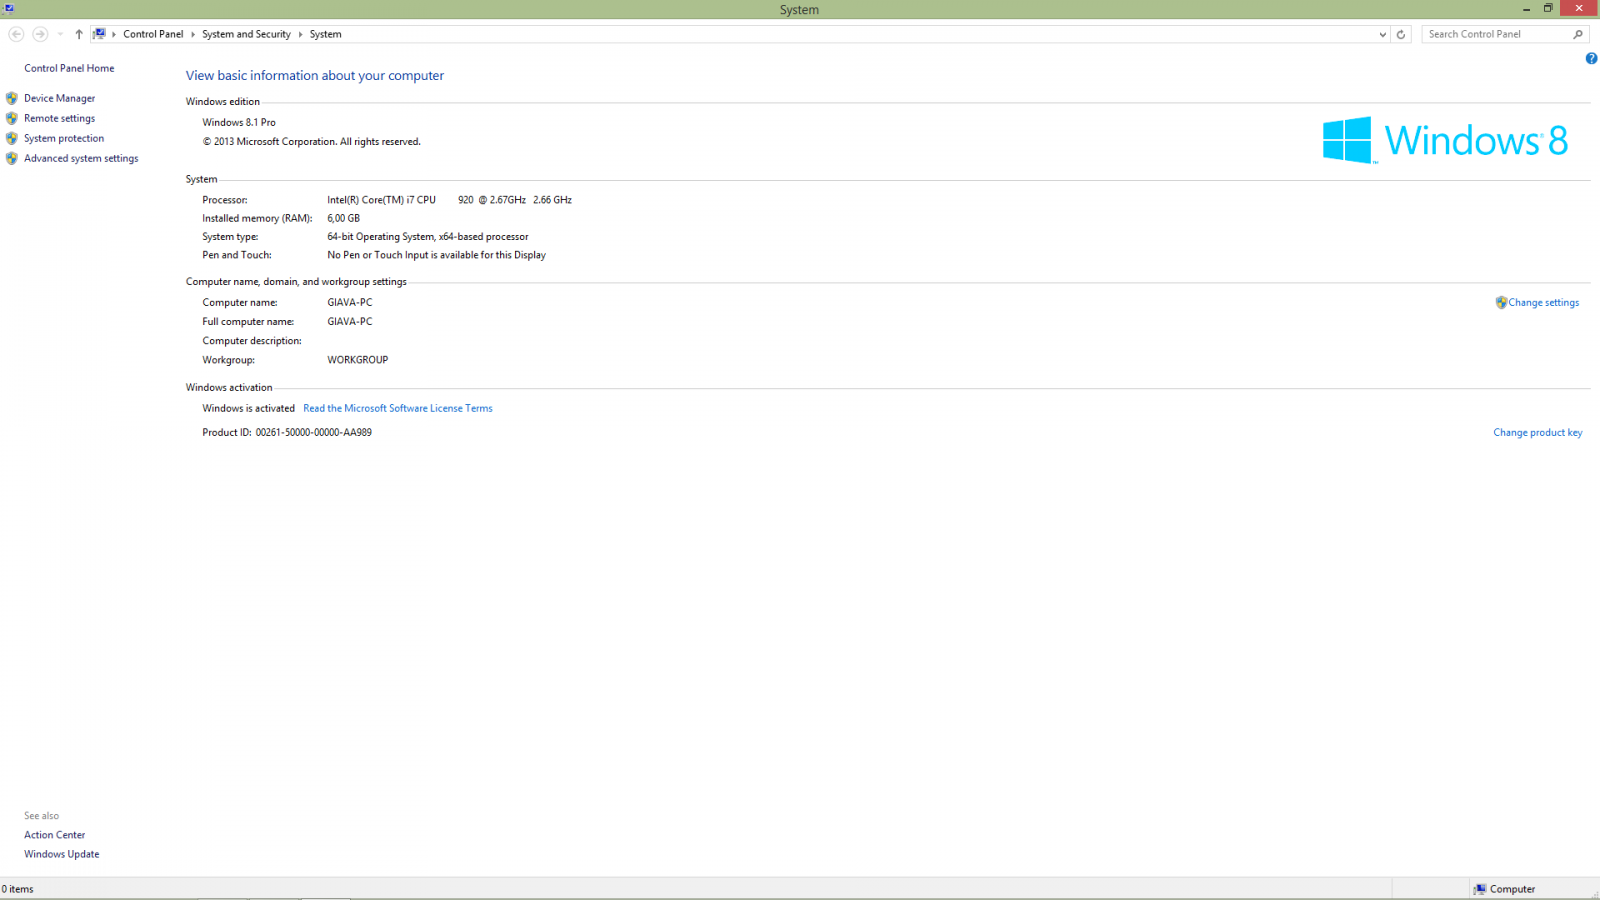Viewport: 1600px width, 900px height.
Task: Click the computer icon in the address bar
Action: pos(99,34)
